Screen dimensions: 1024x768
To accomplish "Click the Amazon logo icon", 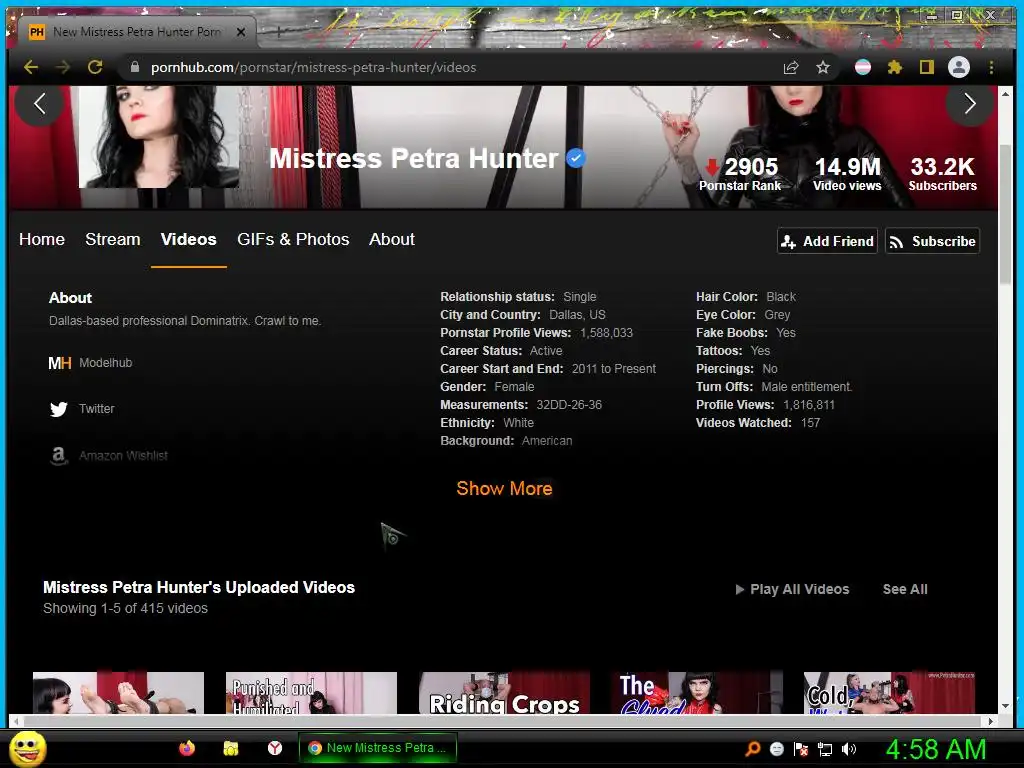I will coord(59,455).
